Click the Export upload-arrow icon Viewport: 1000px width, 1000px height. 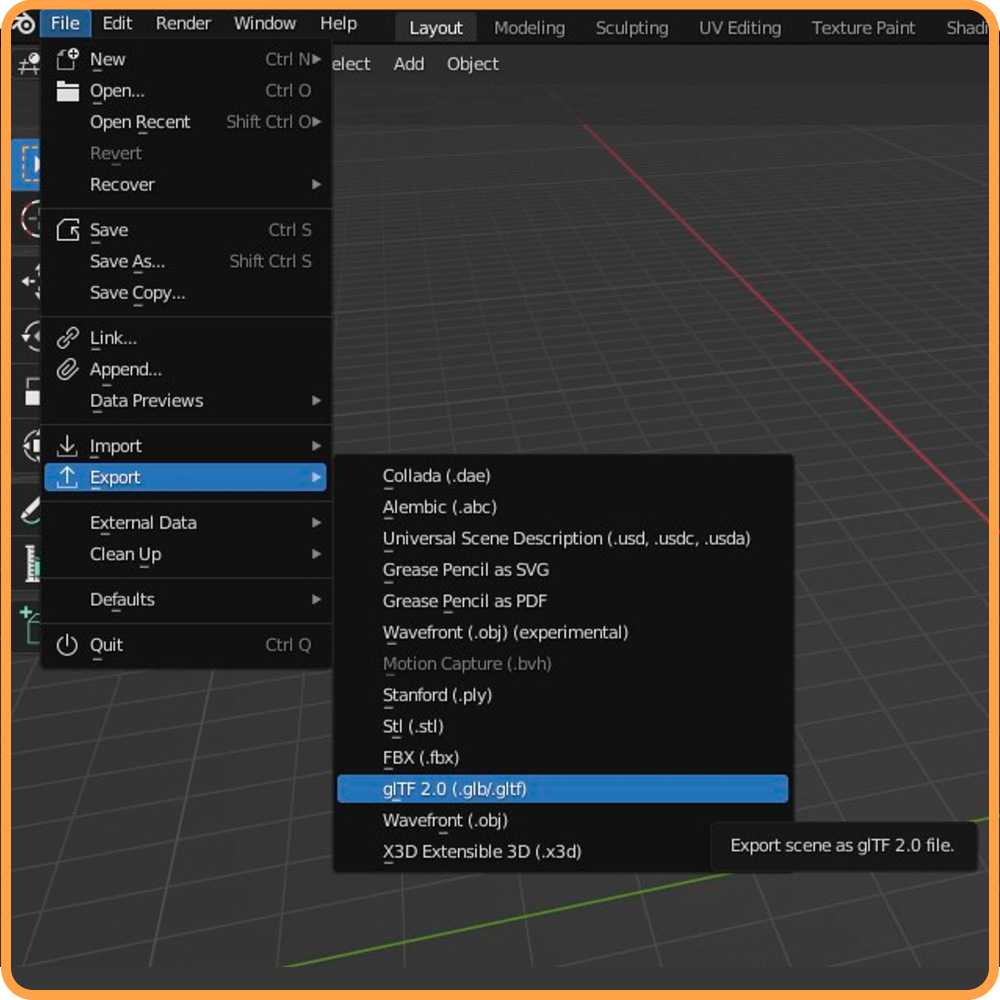(68, 477)
